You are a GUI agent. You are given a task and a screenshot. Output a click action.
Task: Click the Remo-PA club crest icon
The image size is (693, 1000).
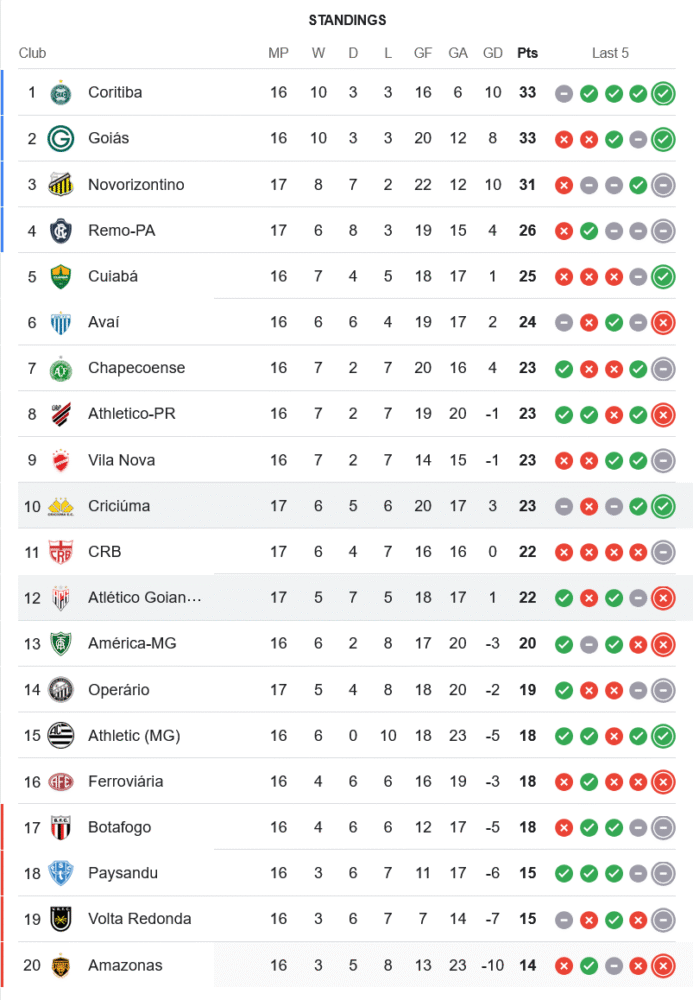(61, 231)
